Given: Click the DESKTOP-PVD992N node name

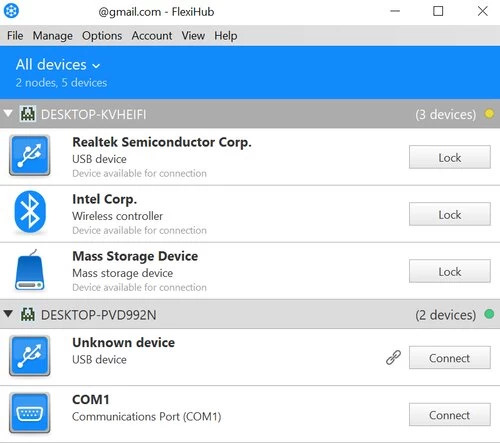Looking at the screenshot, I should point(99,315).
